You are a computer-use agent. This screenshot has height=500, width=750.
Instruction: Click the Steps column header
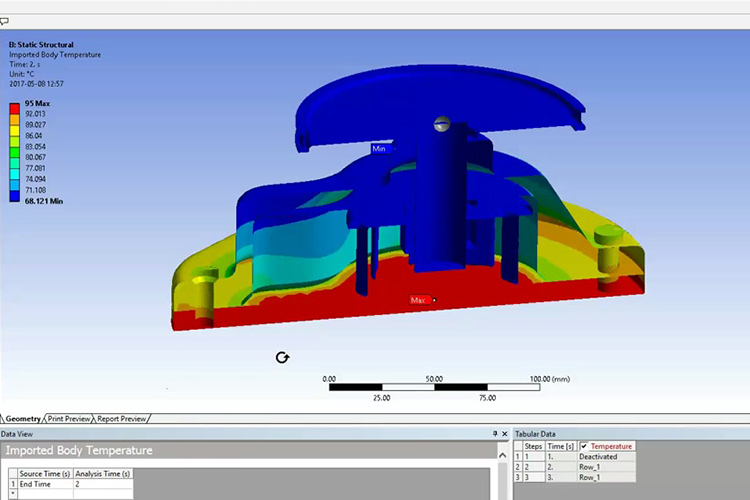click(x=533, y=446)
